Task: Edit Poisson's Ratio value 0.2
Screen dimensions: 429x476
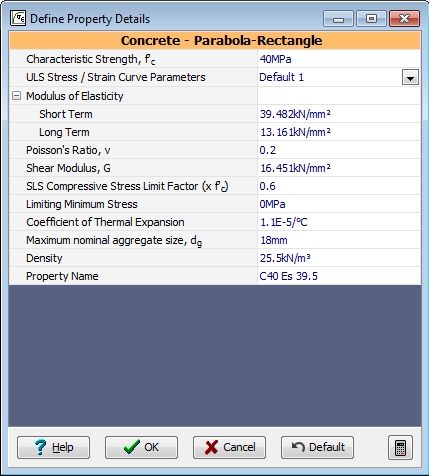Action: coord(339,150)
